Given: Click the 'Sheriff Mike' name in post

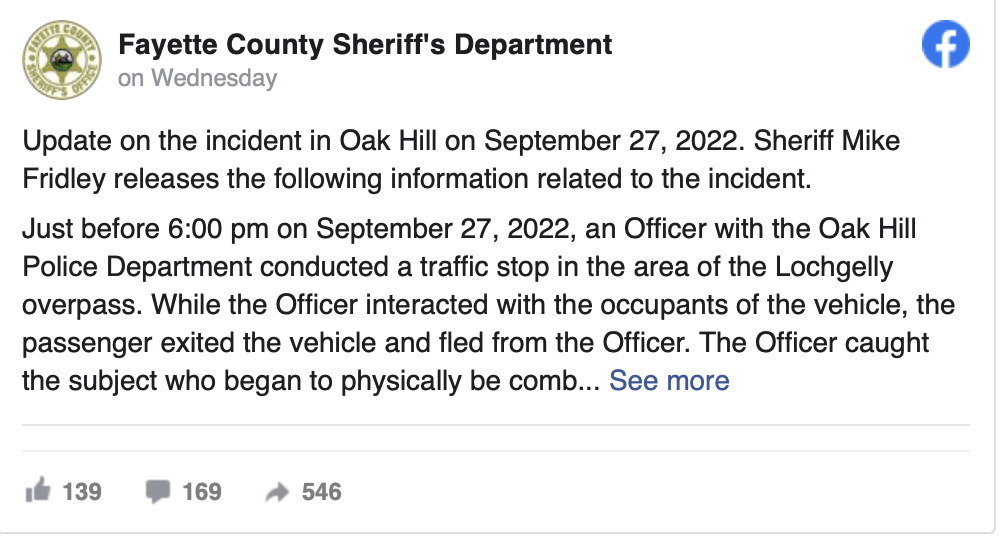Looking at the screenshot, I should coord(826,141).
